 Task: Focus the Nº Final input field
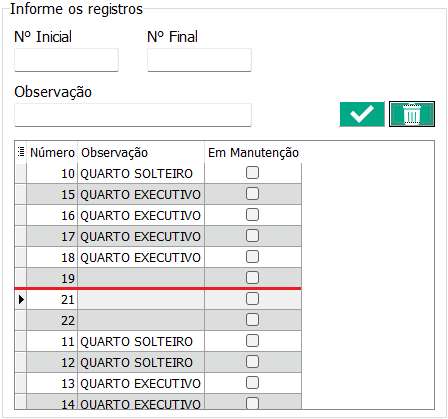coord(199,60)
